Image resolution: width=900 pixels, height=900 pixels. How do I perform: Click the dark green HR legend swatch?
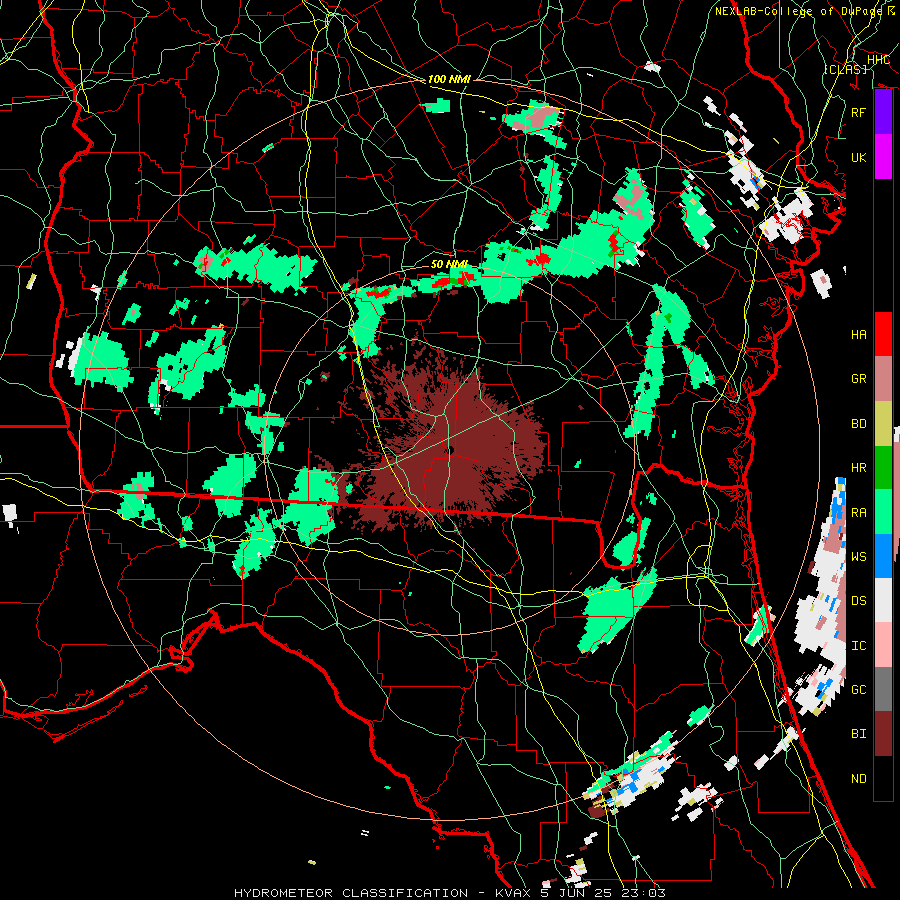pos(883,468)
